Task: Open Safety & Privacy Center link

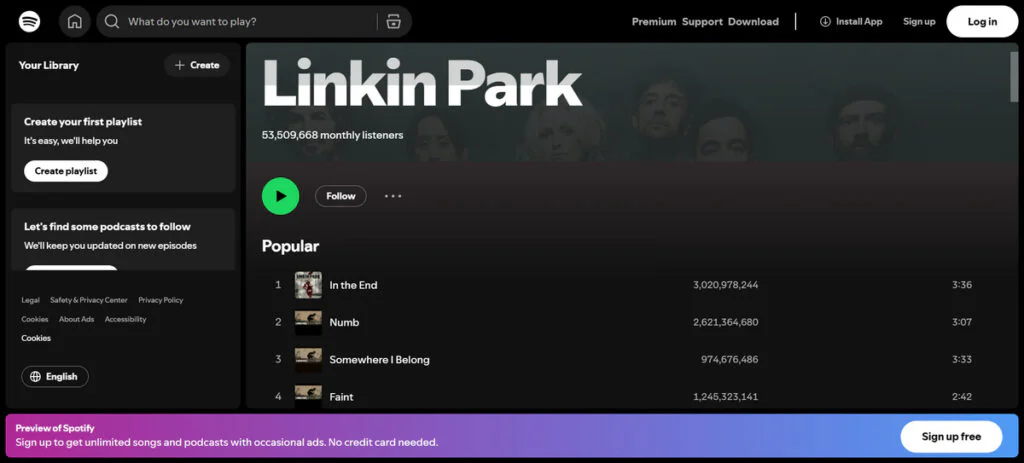Action: (x=89, y=300)
